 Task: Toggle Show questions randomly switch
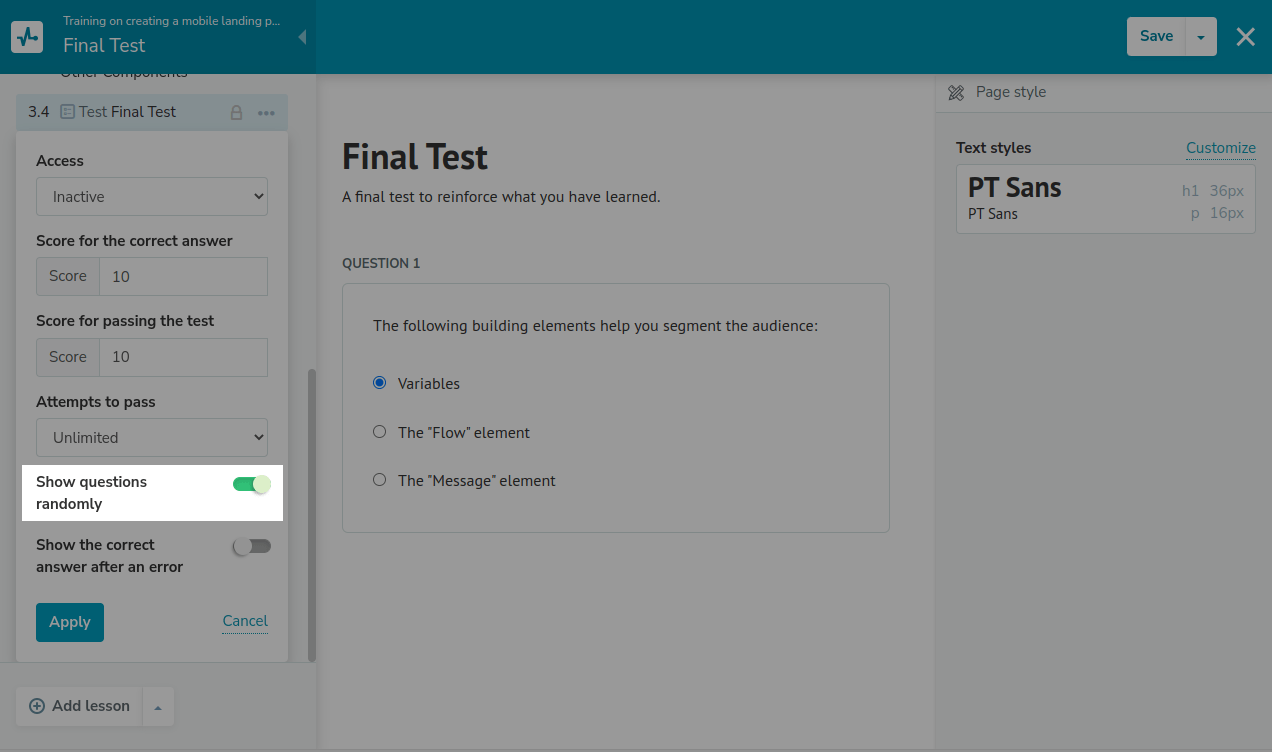[252, 485]
